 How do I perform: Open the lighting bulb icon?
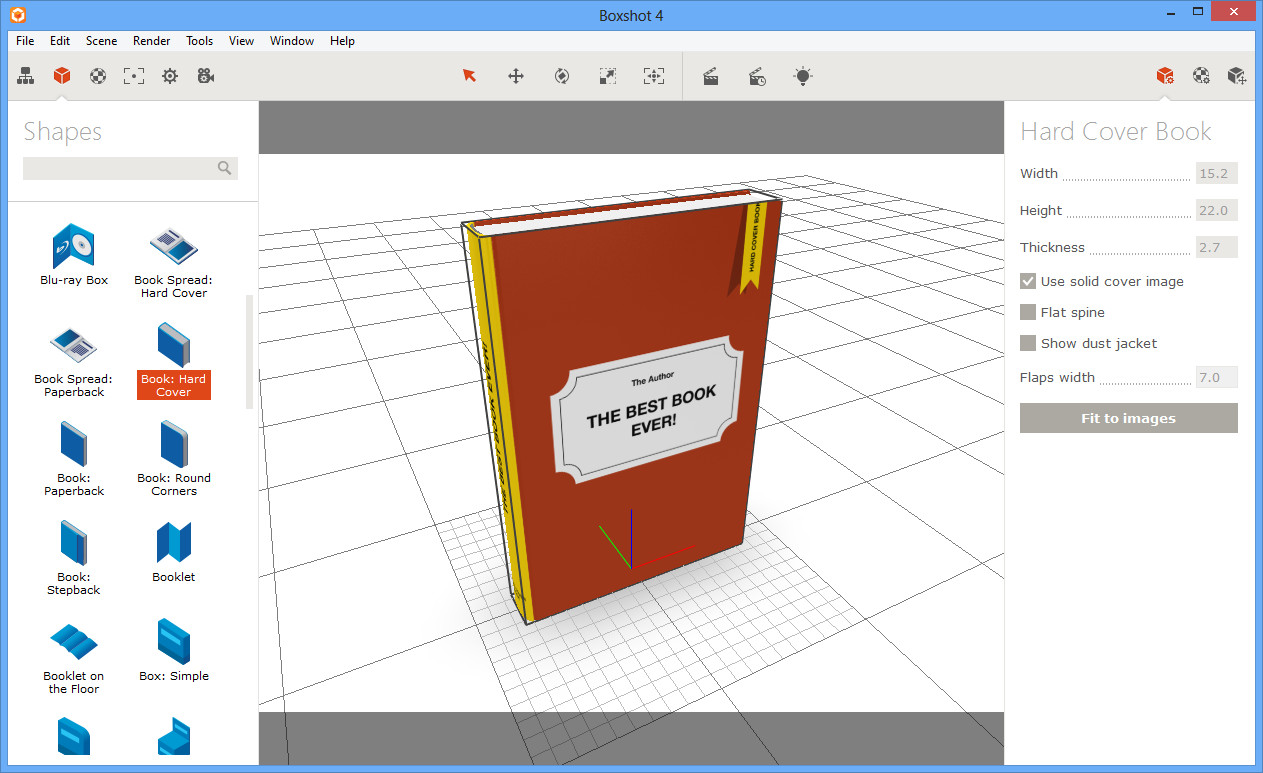coord(803,76)
